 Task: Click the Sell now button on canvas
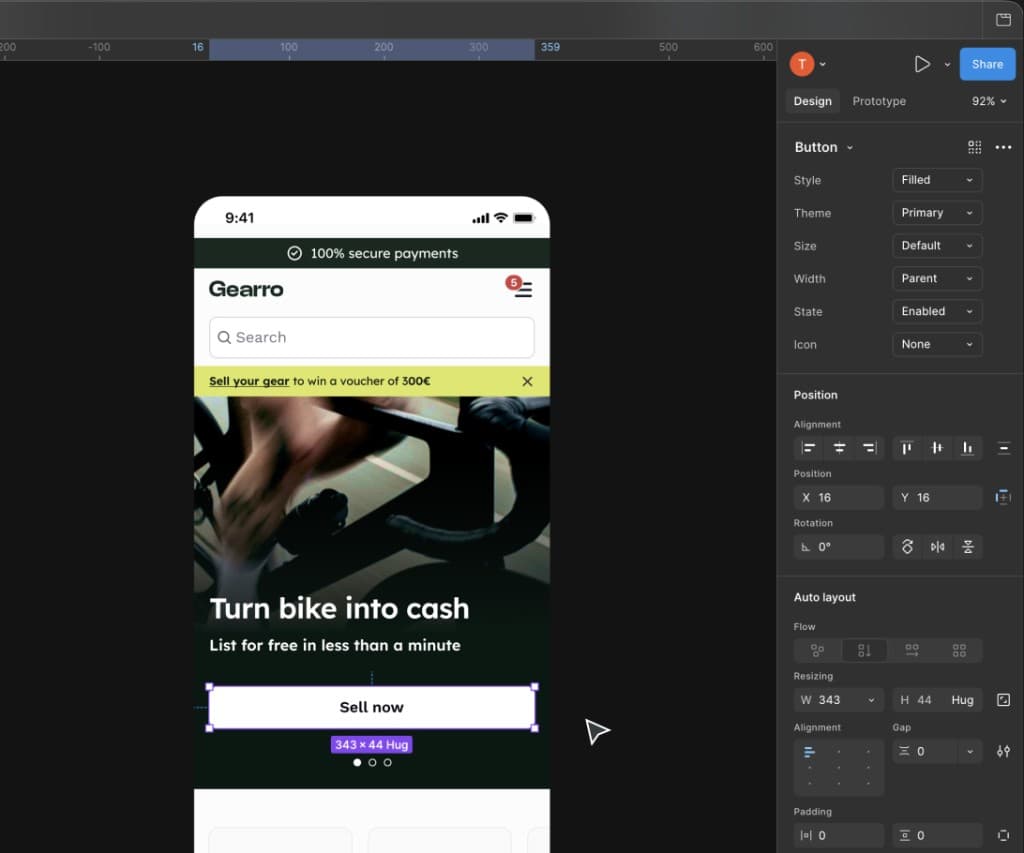click(x=372, y=707)
